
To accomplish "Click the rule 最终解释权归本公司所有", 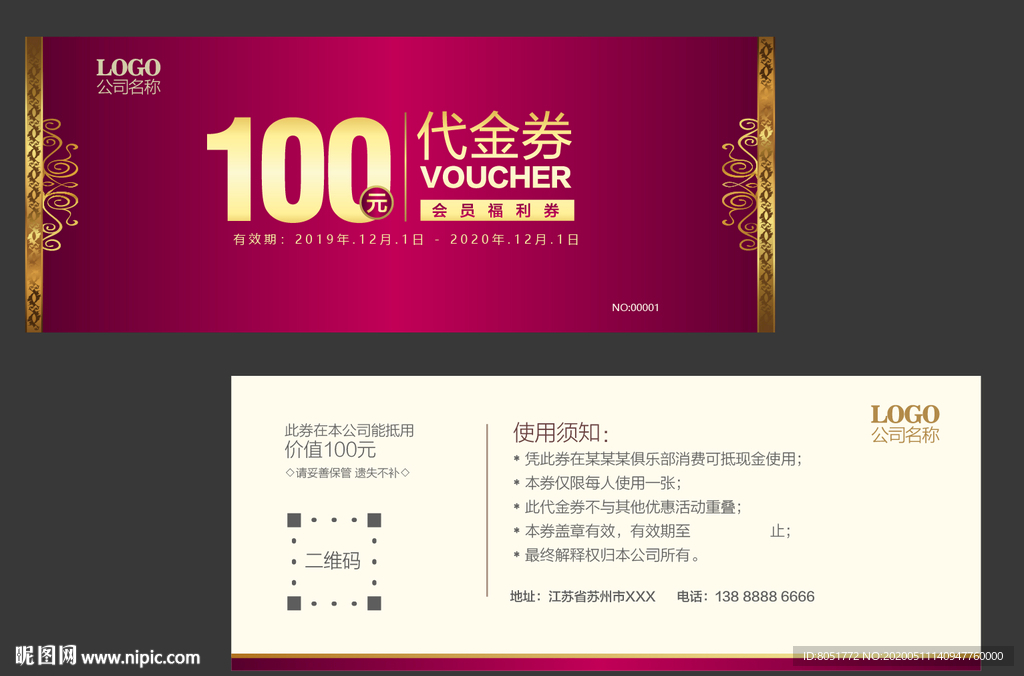I will (607, 555).
